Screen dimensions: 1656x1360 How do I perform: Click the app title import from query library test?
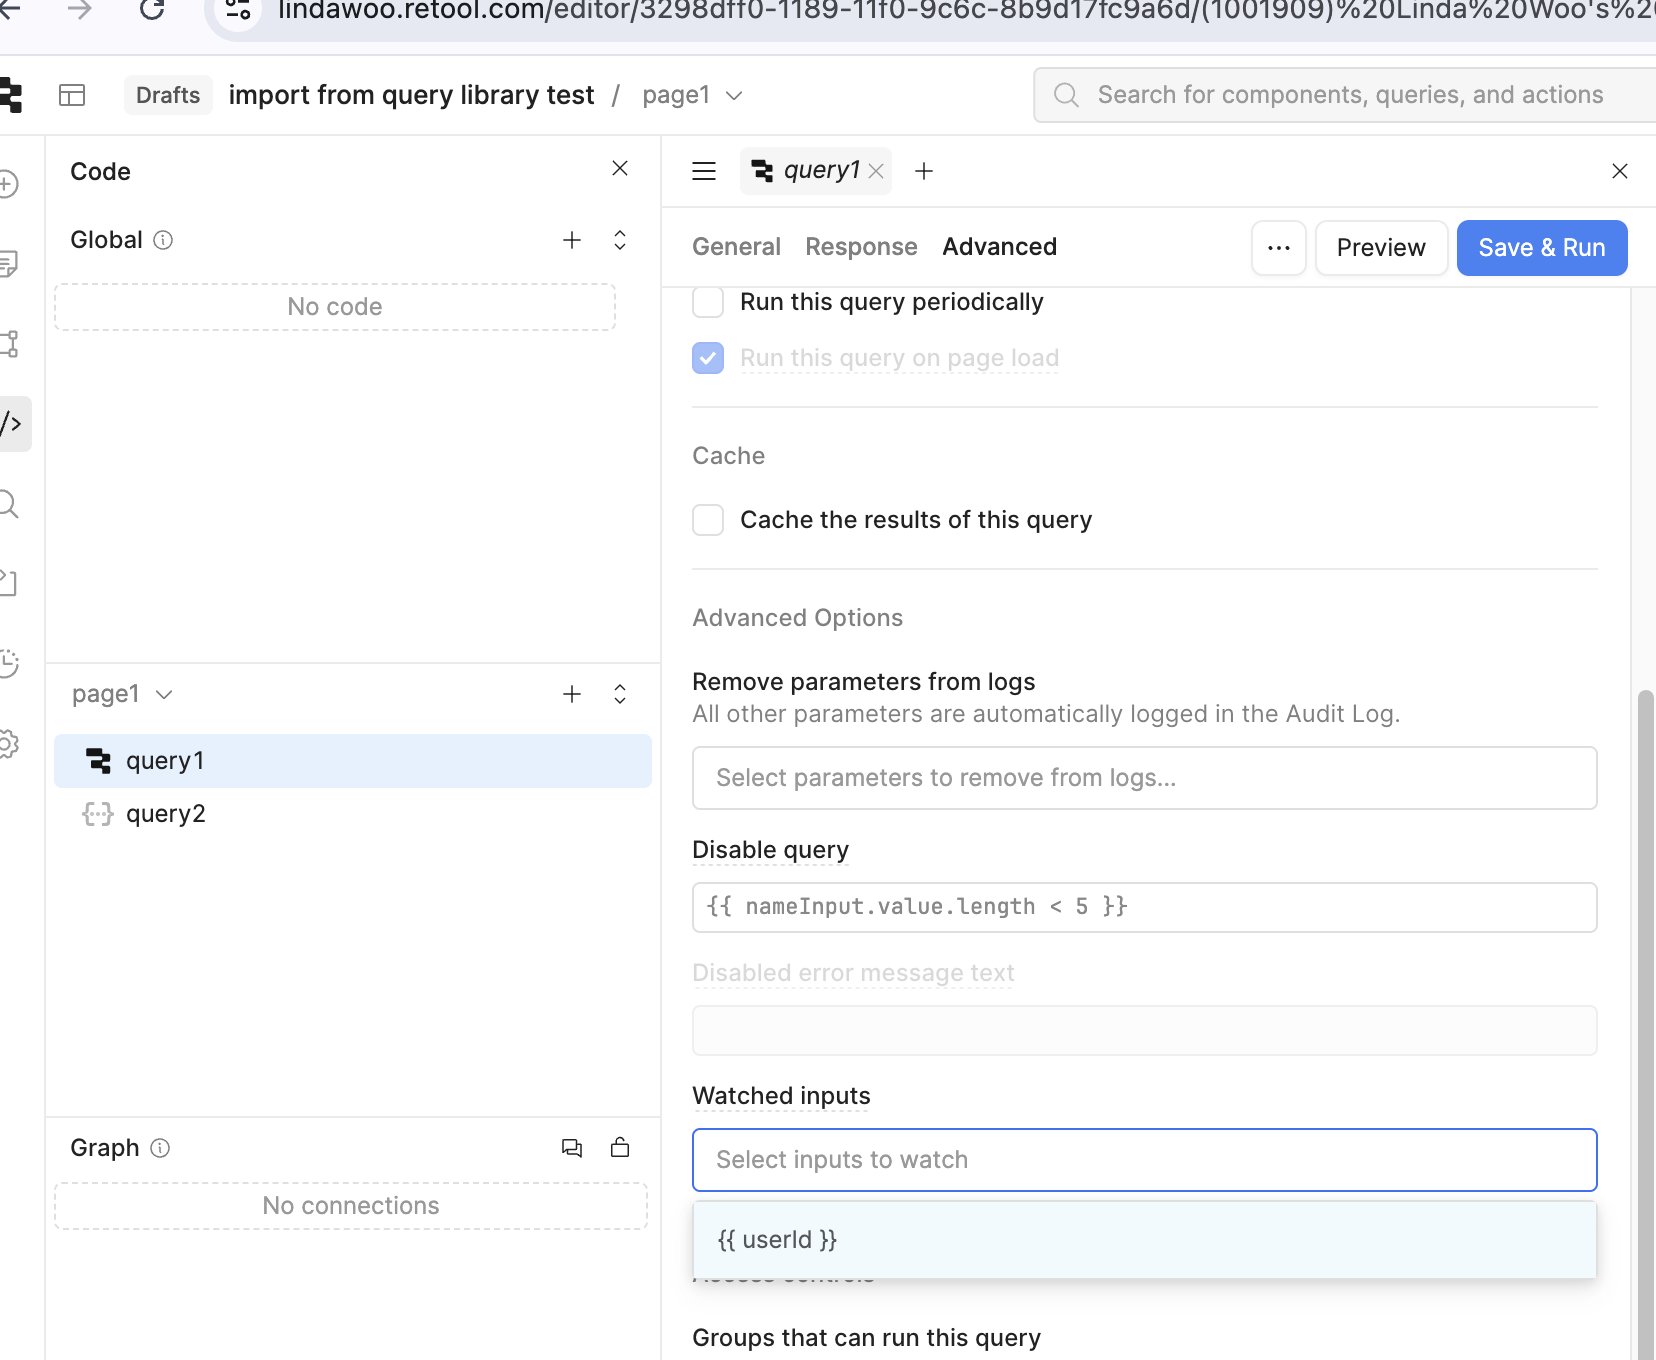pos(411,95)
